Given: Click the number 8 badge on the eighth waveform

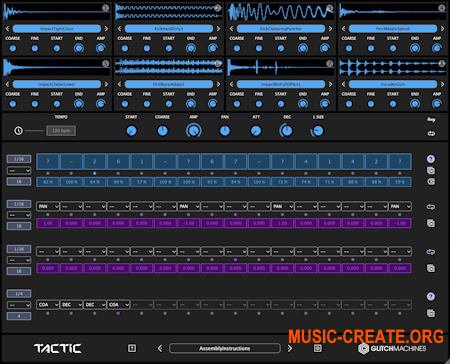Looking at the screenshot, I should [442, 63].
